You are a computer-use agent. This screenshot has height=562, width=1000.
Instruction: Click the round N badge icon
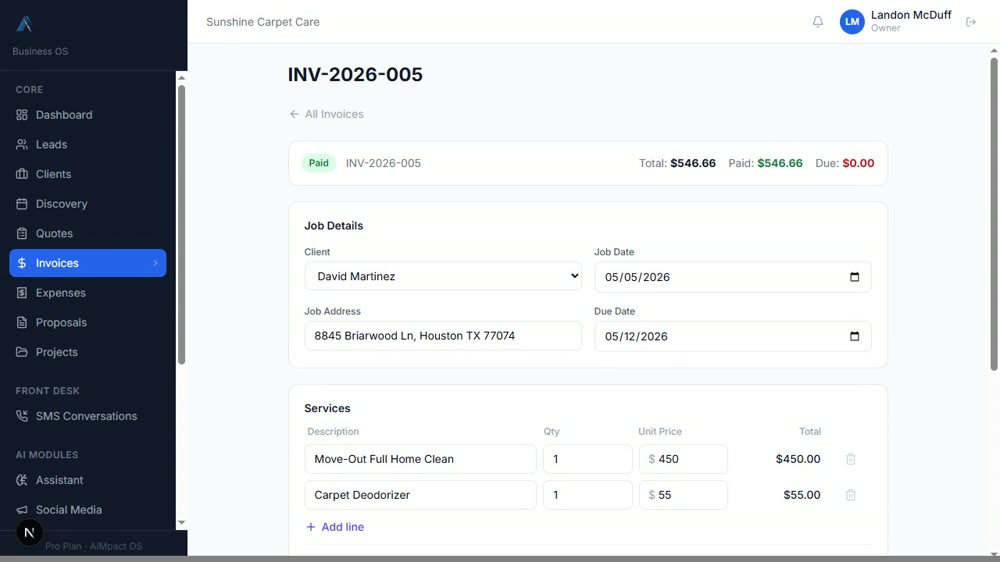coord(29,532)
